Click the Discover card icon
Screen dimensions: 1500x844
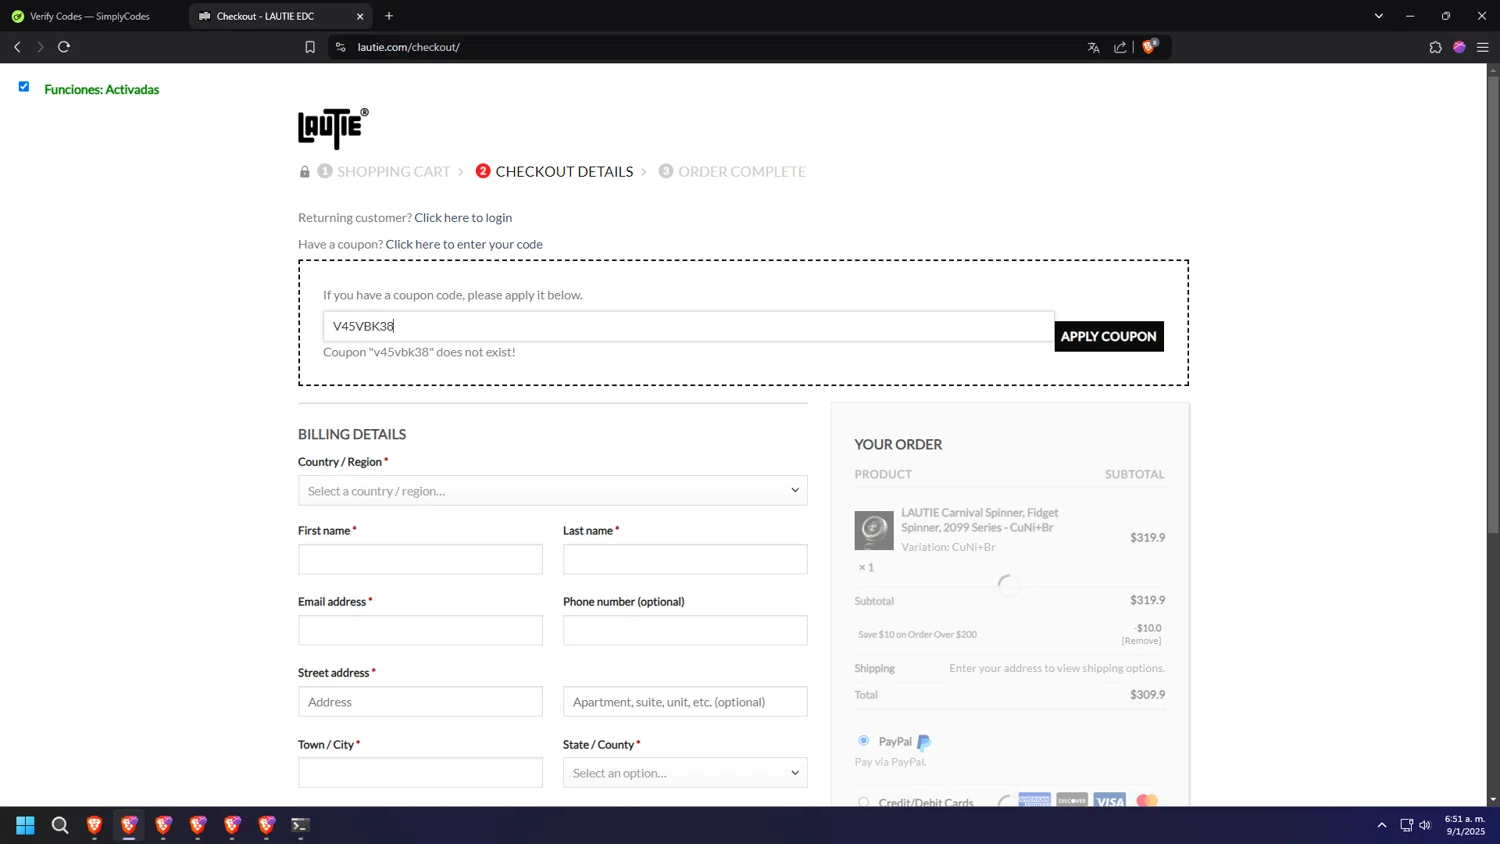coord(1072,800)
